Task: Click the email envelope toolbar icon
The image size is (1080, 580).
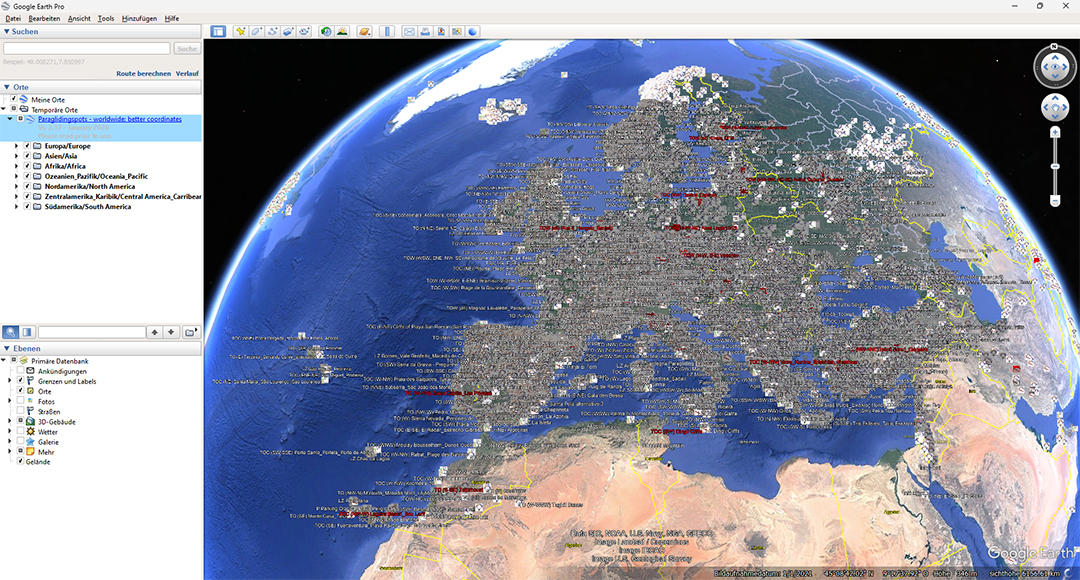Action: coord(409,31)
